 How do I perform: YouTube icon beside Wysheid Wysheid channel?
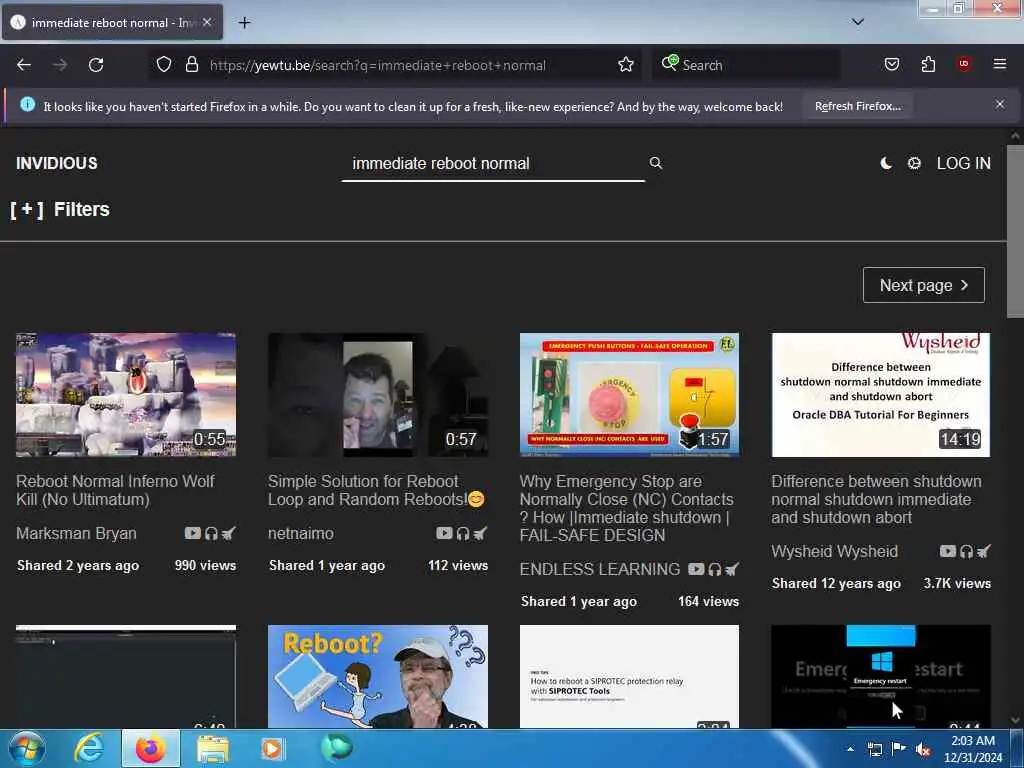948,551
